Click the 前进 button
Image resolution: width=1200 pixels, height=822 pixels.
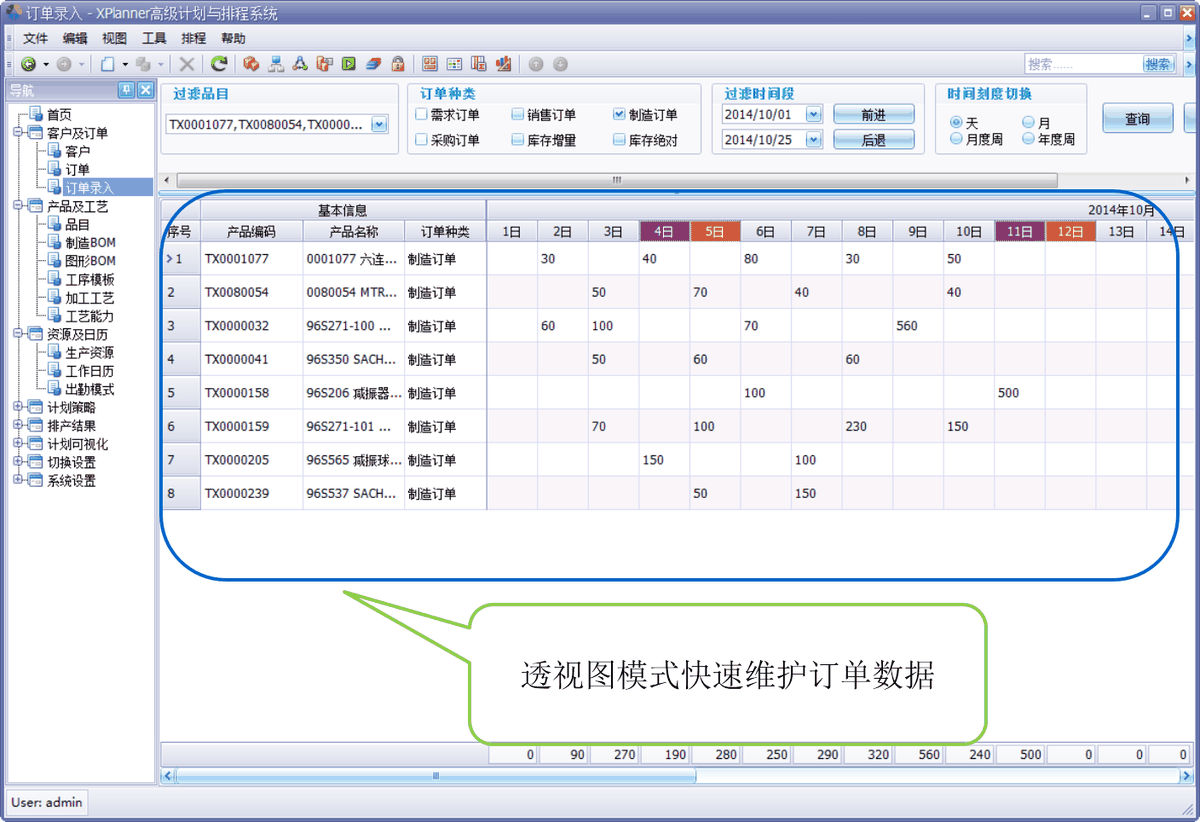pyautogui.click(x=874, y=114)
